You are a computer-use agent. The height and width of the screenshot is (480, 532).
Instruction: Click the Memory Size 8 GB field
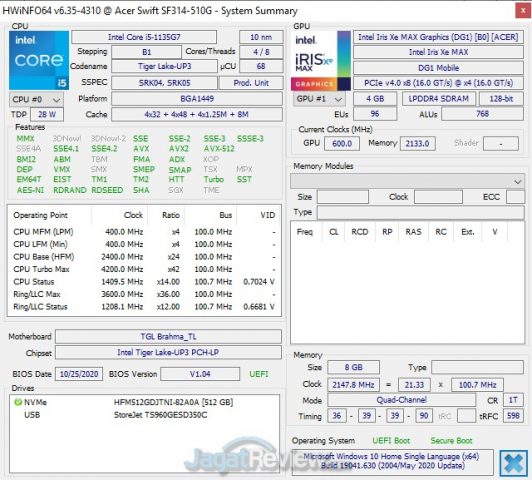pos(354,367)
